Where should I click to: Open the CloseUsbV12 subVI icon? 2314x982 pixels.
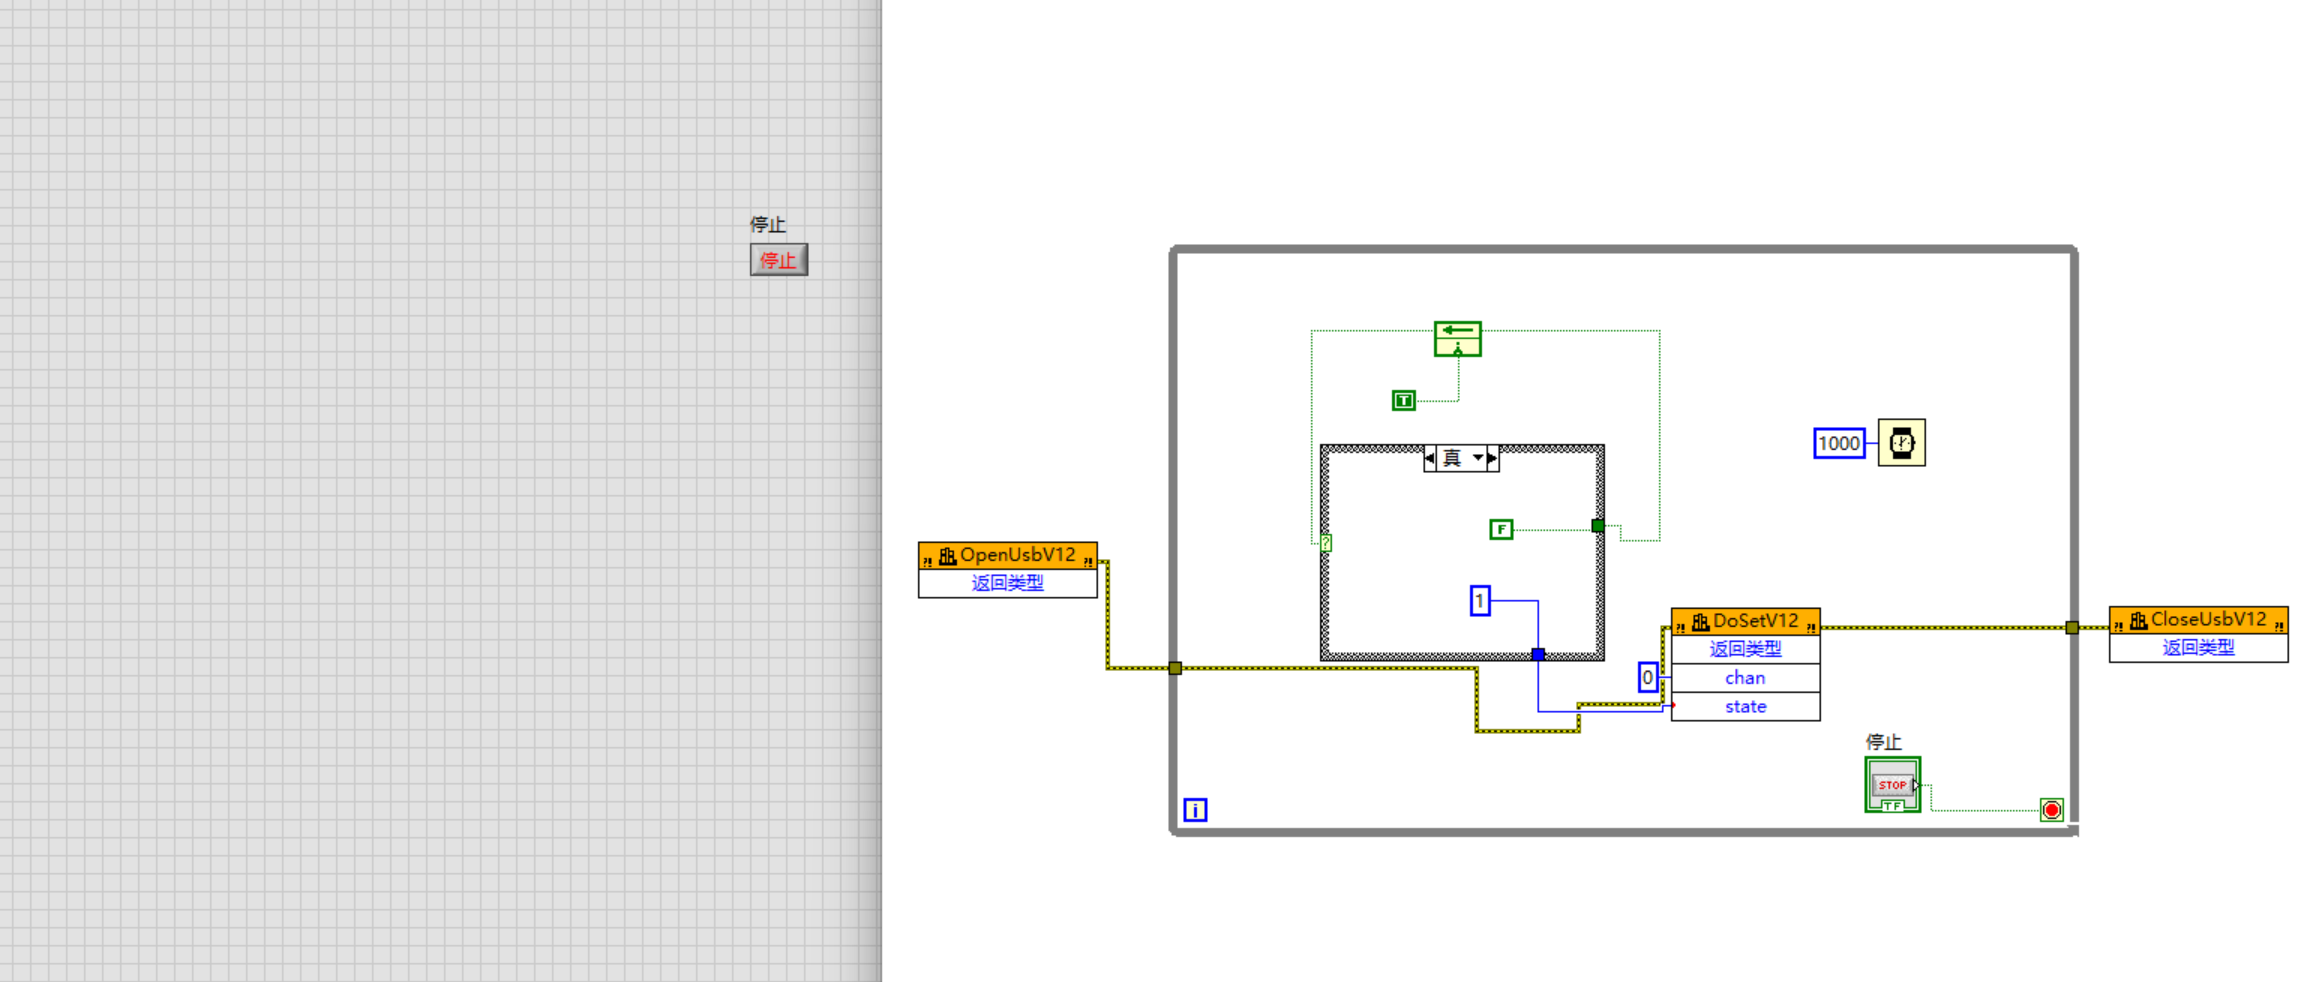(2198, 620)
